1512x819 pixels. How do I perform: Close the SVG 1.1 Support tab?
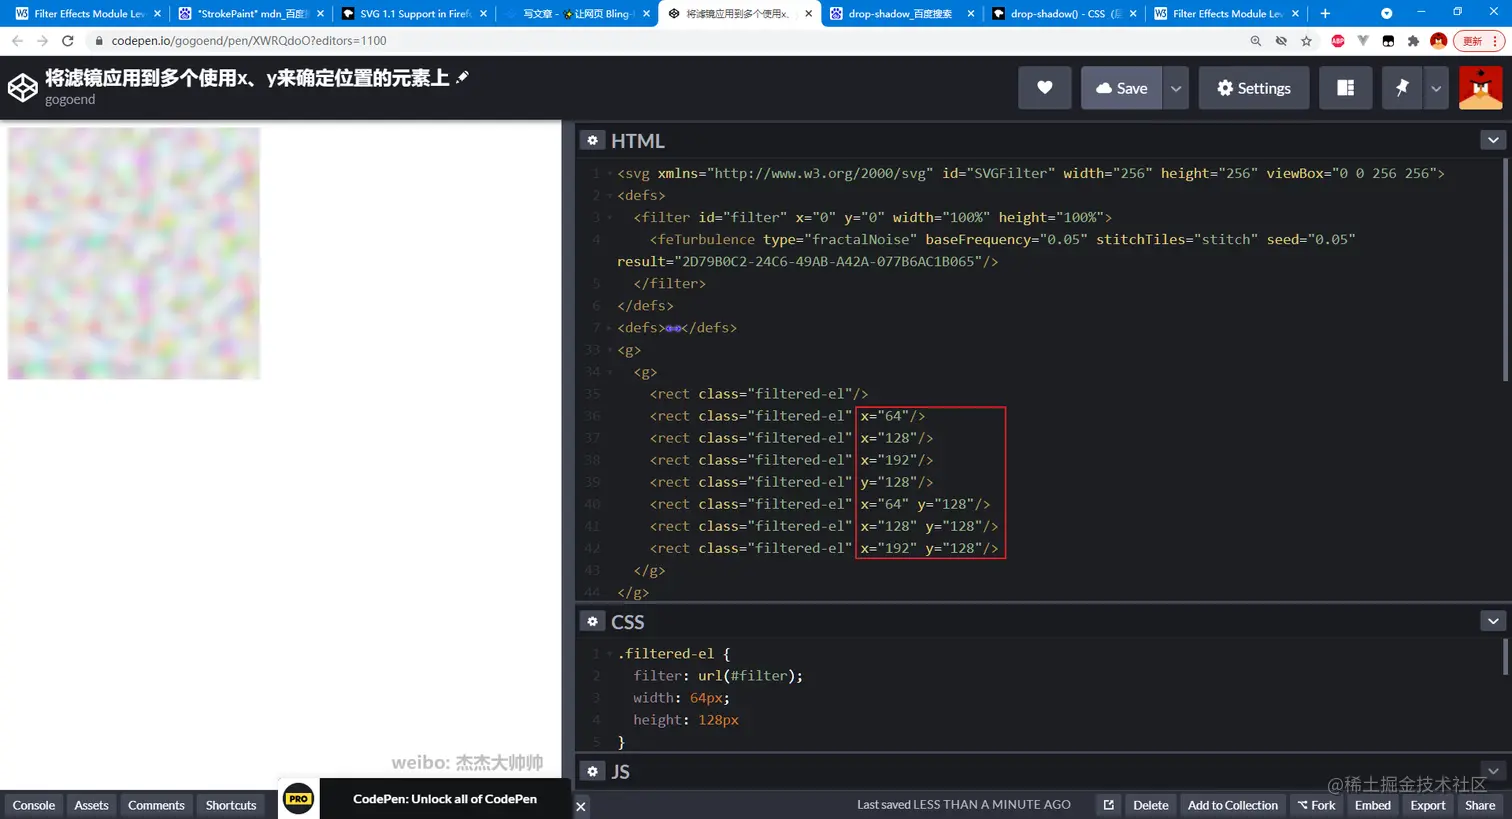pos(483,14)
